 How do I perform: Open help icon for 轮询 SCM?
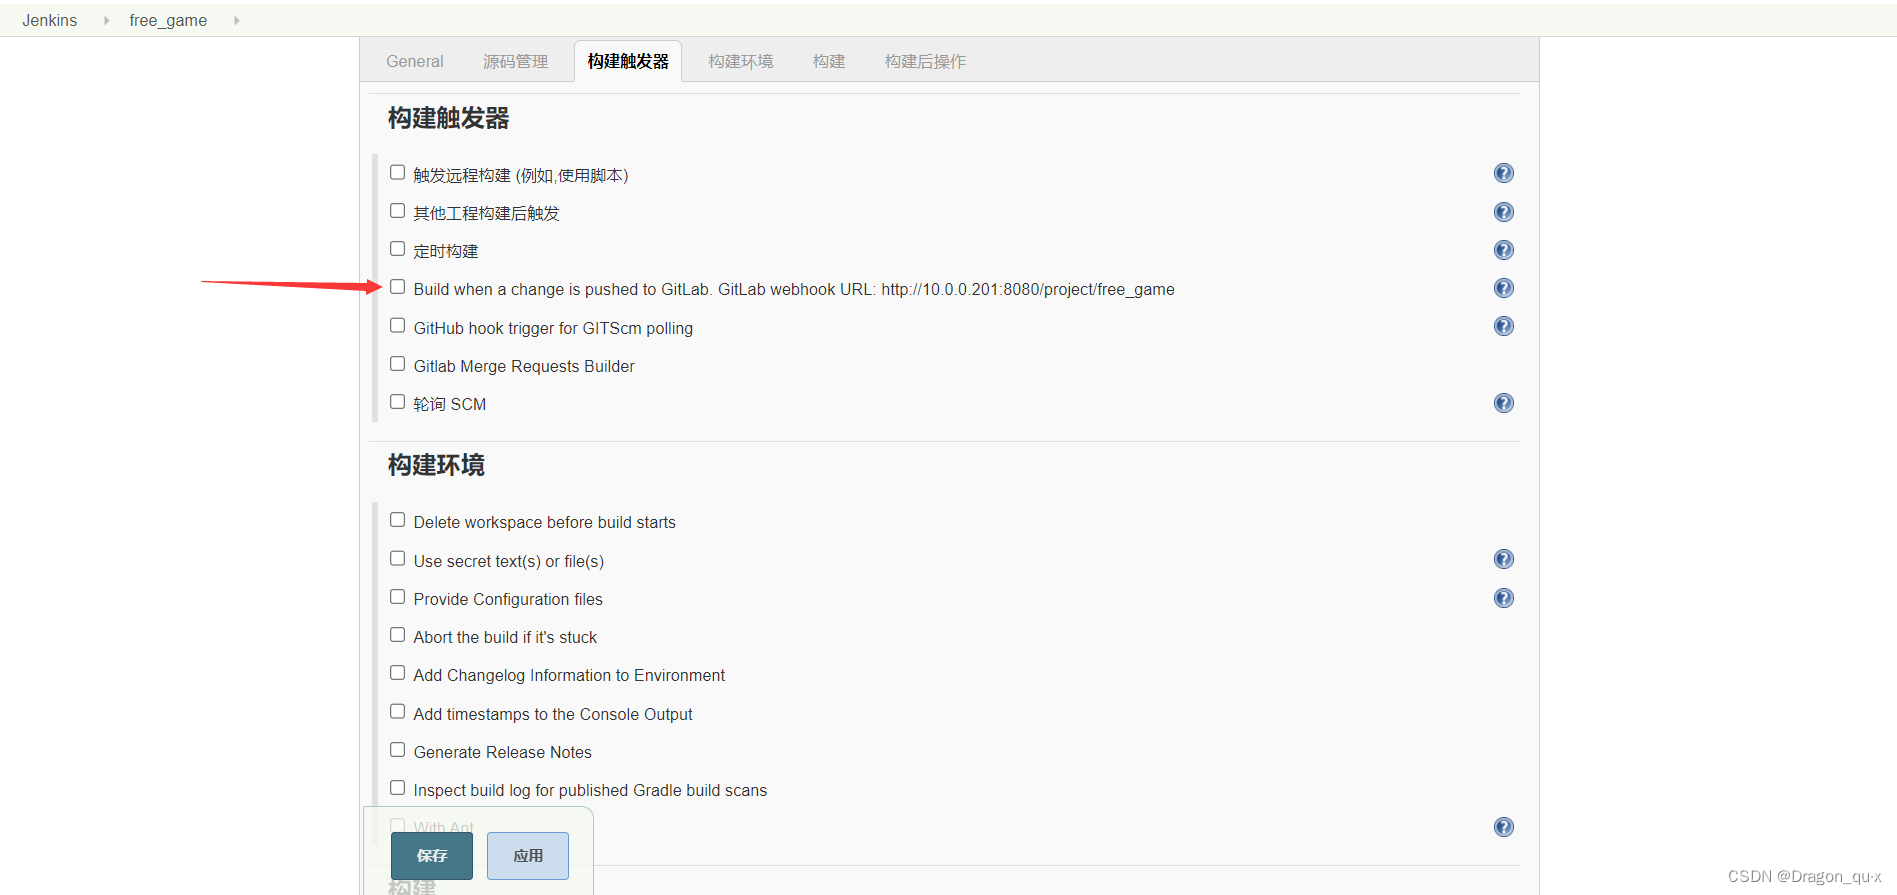click(1503, 403)
